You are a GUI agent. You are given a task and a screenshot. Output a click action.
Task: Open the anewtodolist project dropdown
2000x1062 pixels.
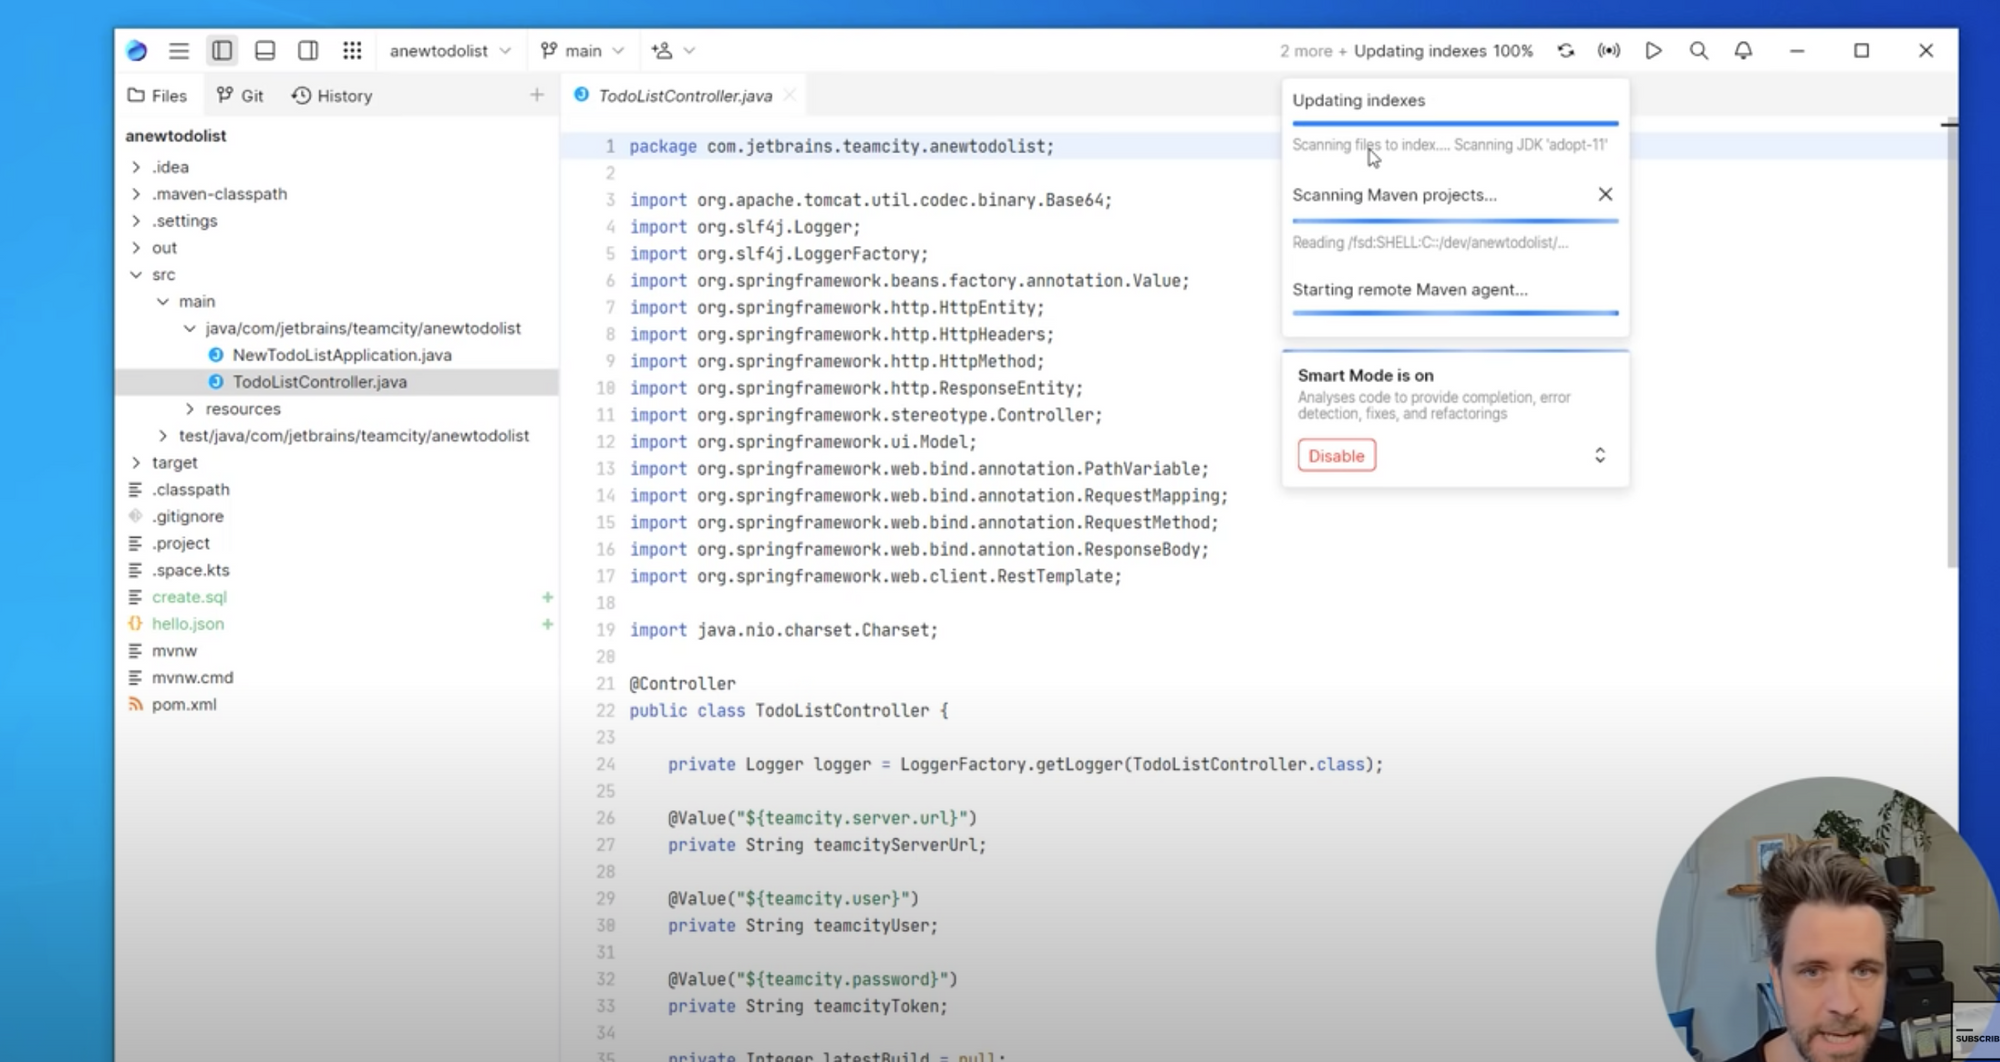450,50
